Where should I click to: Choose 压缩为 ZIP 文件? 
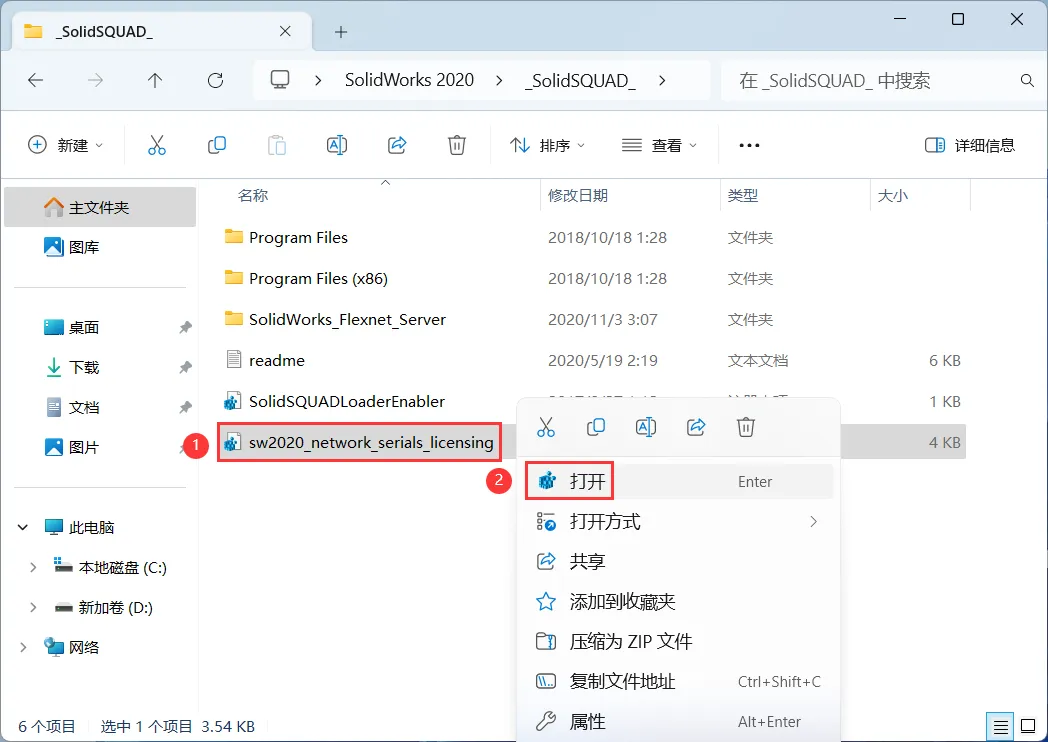(x=678, y=642)
